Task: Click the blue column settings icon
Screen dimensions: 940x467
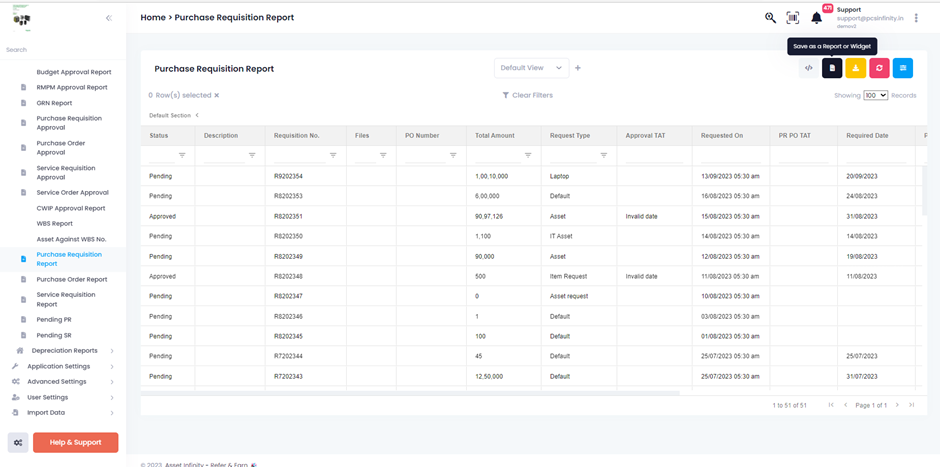Action: 902,68
